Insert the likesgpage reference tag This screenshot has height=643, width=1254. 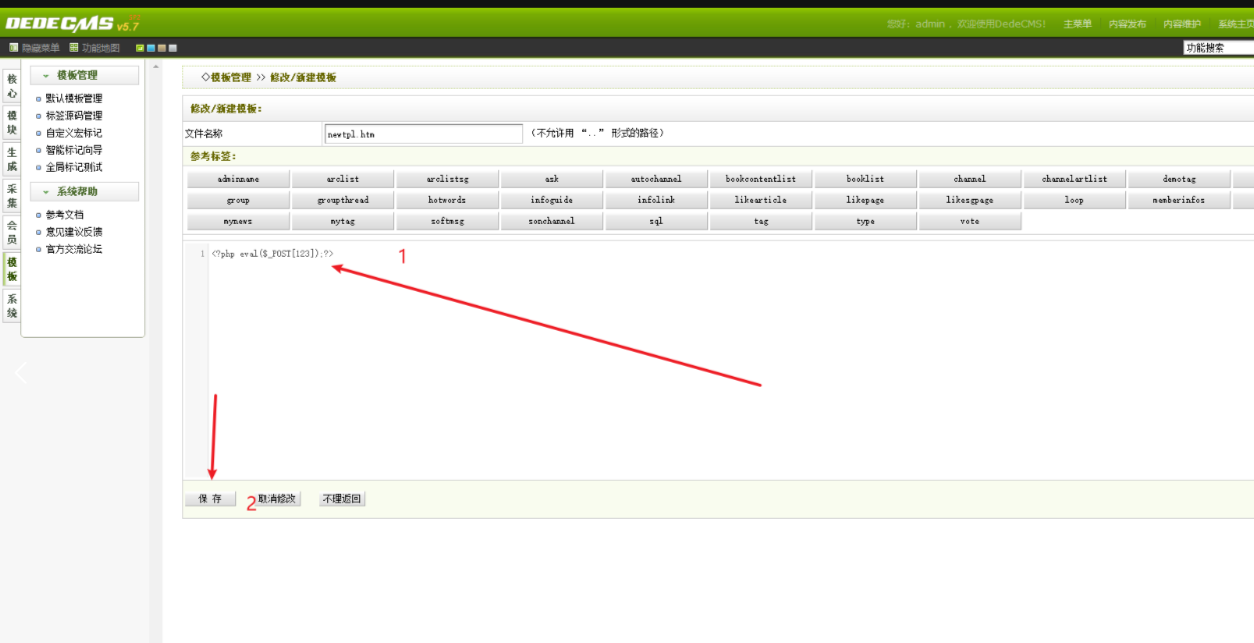(970, 200)
